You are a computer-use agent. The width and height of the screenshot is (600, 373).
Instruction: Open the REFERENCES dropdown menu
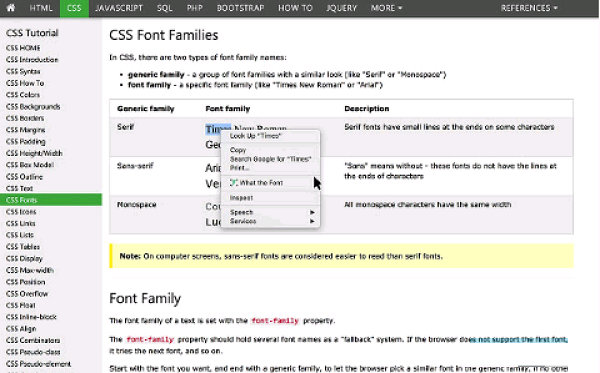(529, 8)
